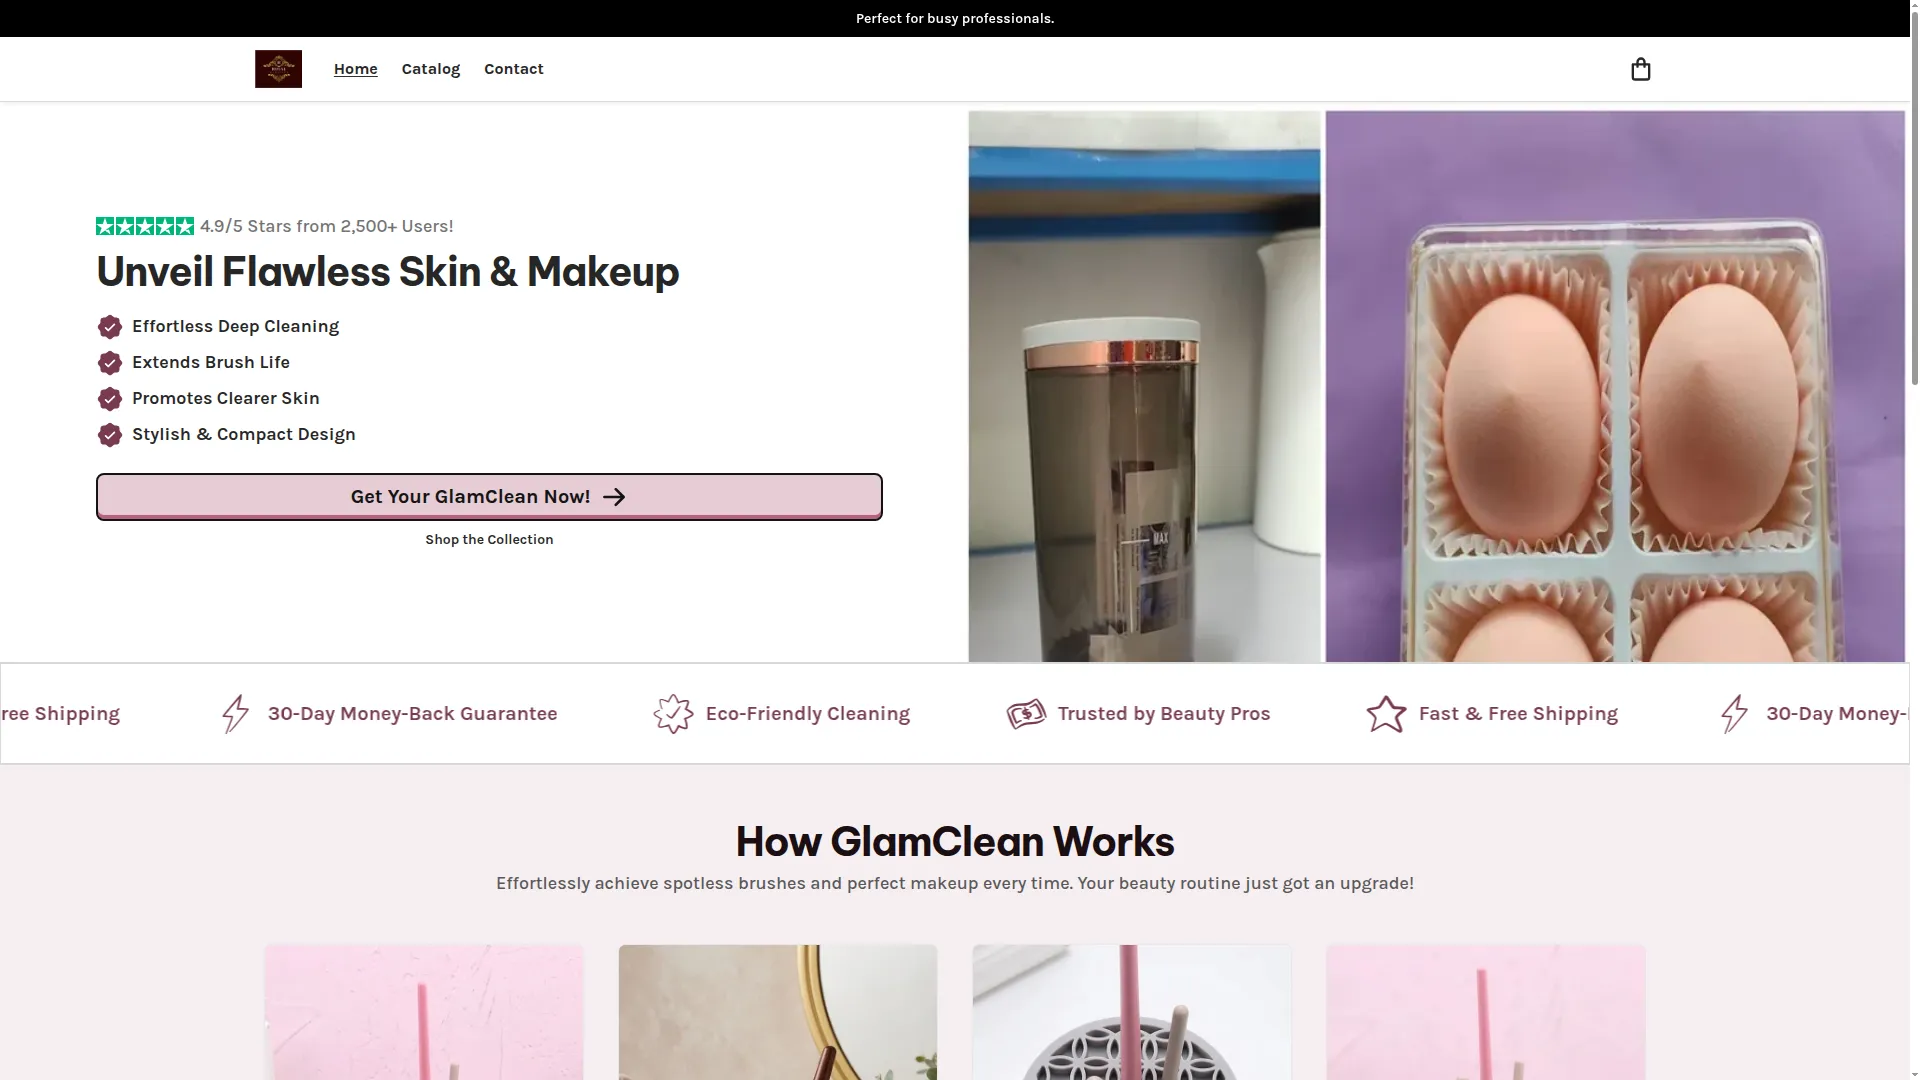Open the Catalog menu item
This screenshot has width=1920, height=1080.
coord(431,69)
